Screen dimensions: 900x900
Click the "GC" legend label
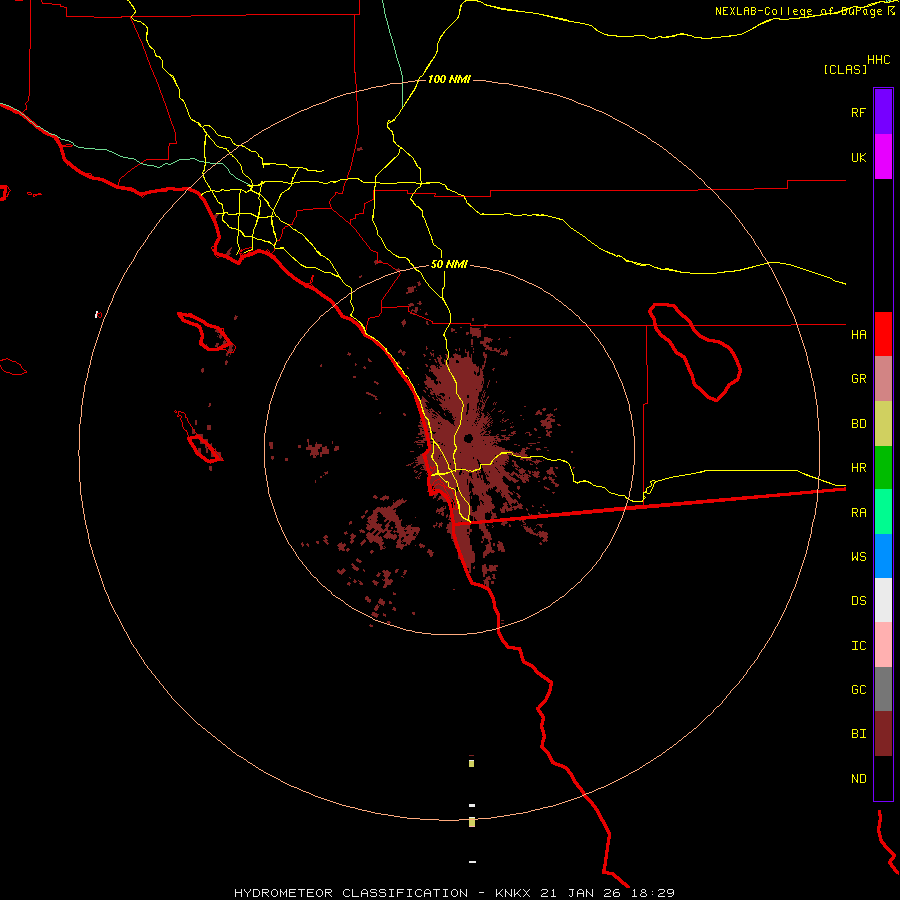[858, 689]
